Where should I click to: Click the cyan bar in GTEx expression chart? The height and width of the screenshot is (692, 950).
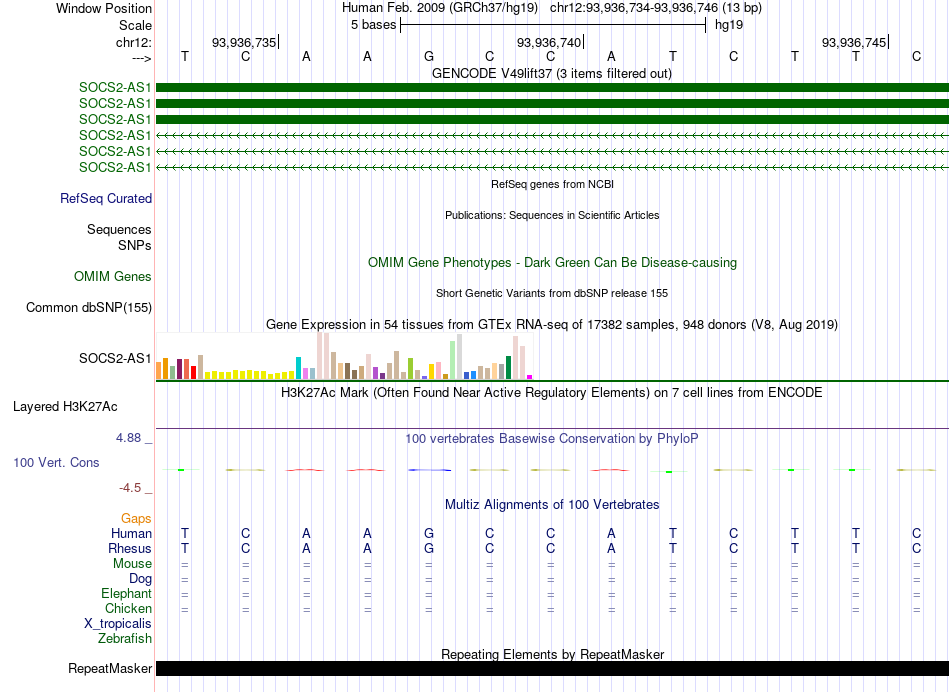coord(298,368)
